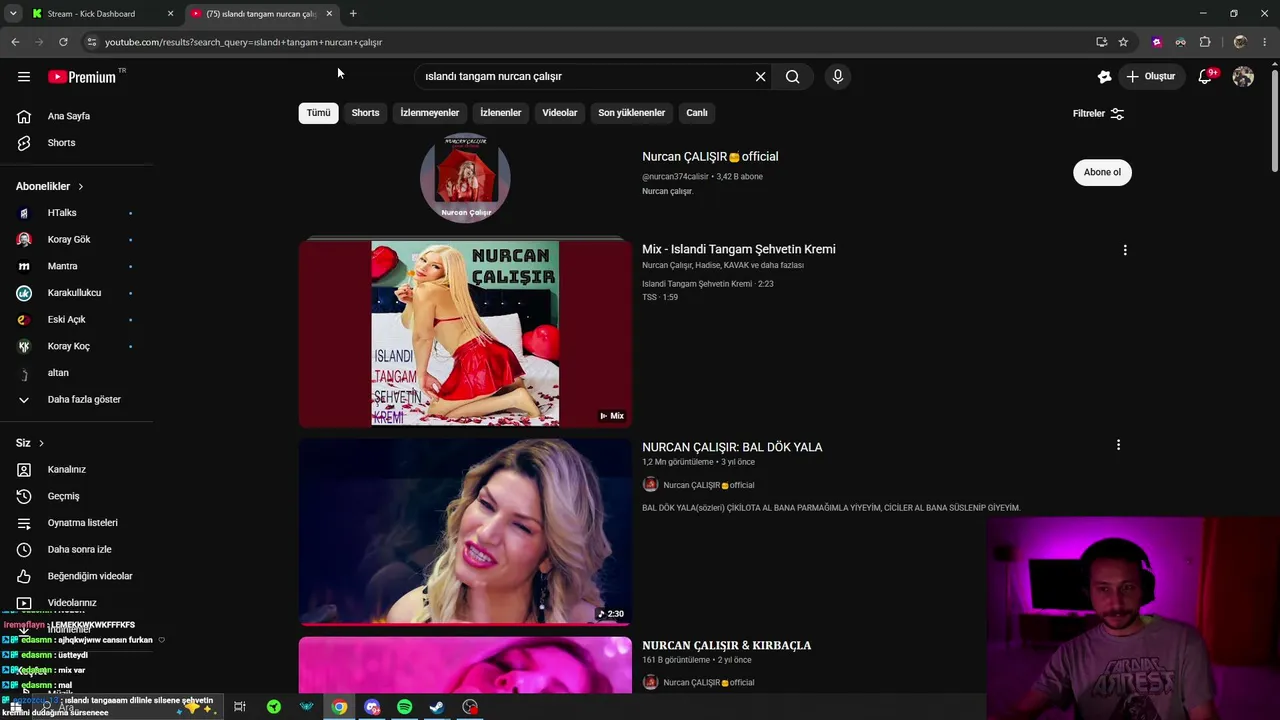The height and width of the screenshot is (720, 1280).
Task: Expand the Abonelikler section
Action: (x=50, y=186)
